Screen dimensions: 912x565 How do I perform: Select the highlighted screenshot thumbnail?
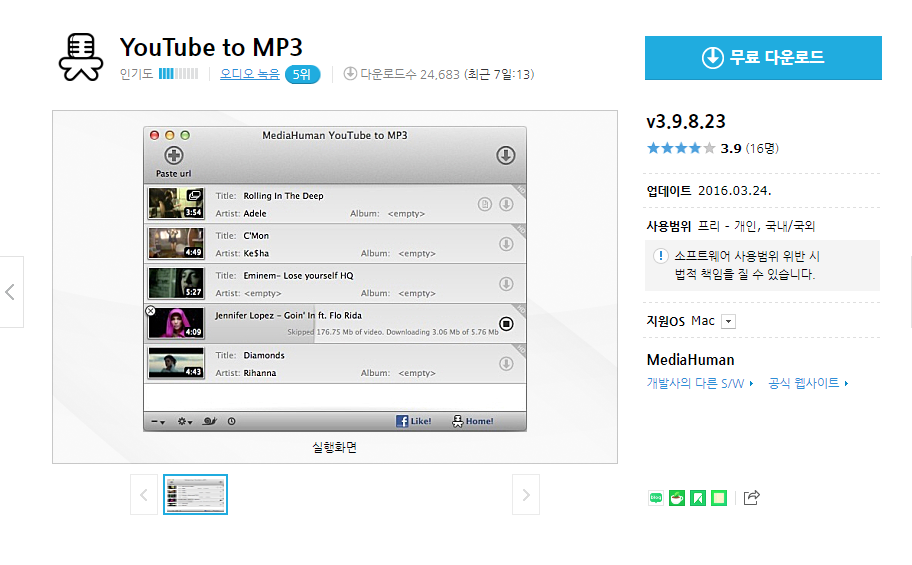pyautogui.click(x=195, y=495)
